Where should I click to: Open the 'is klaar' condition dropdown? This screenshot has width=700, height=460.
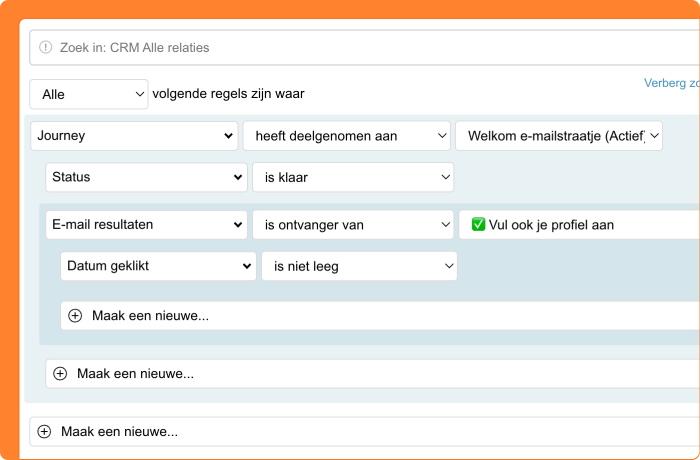tap(353, 177)
